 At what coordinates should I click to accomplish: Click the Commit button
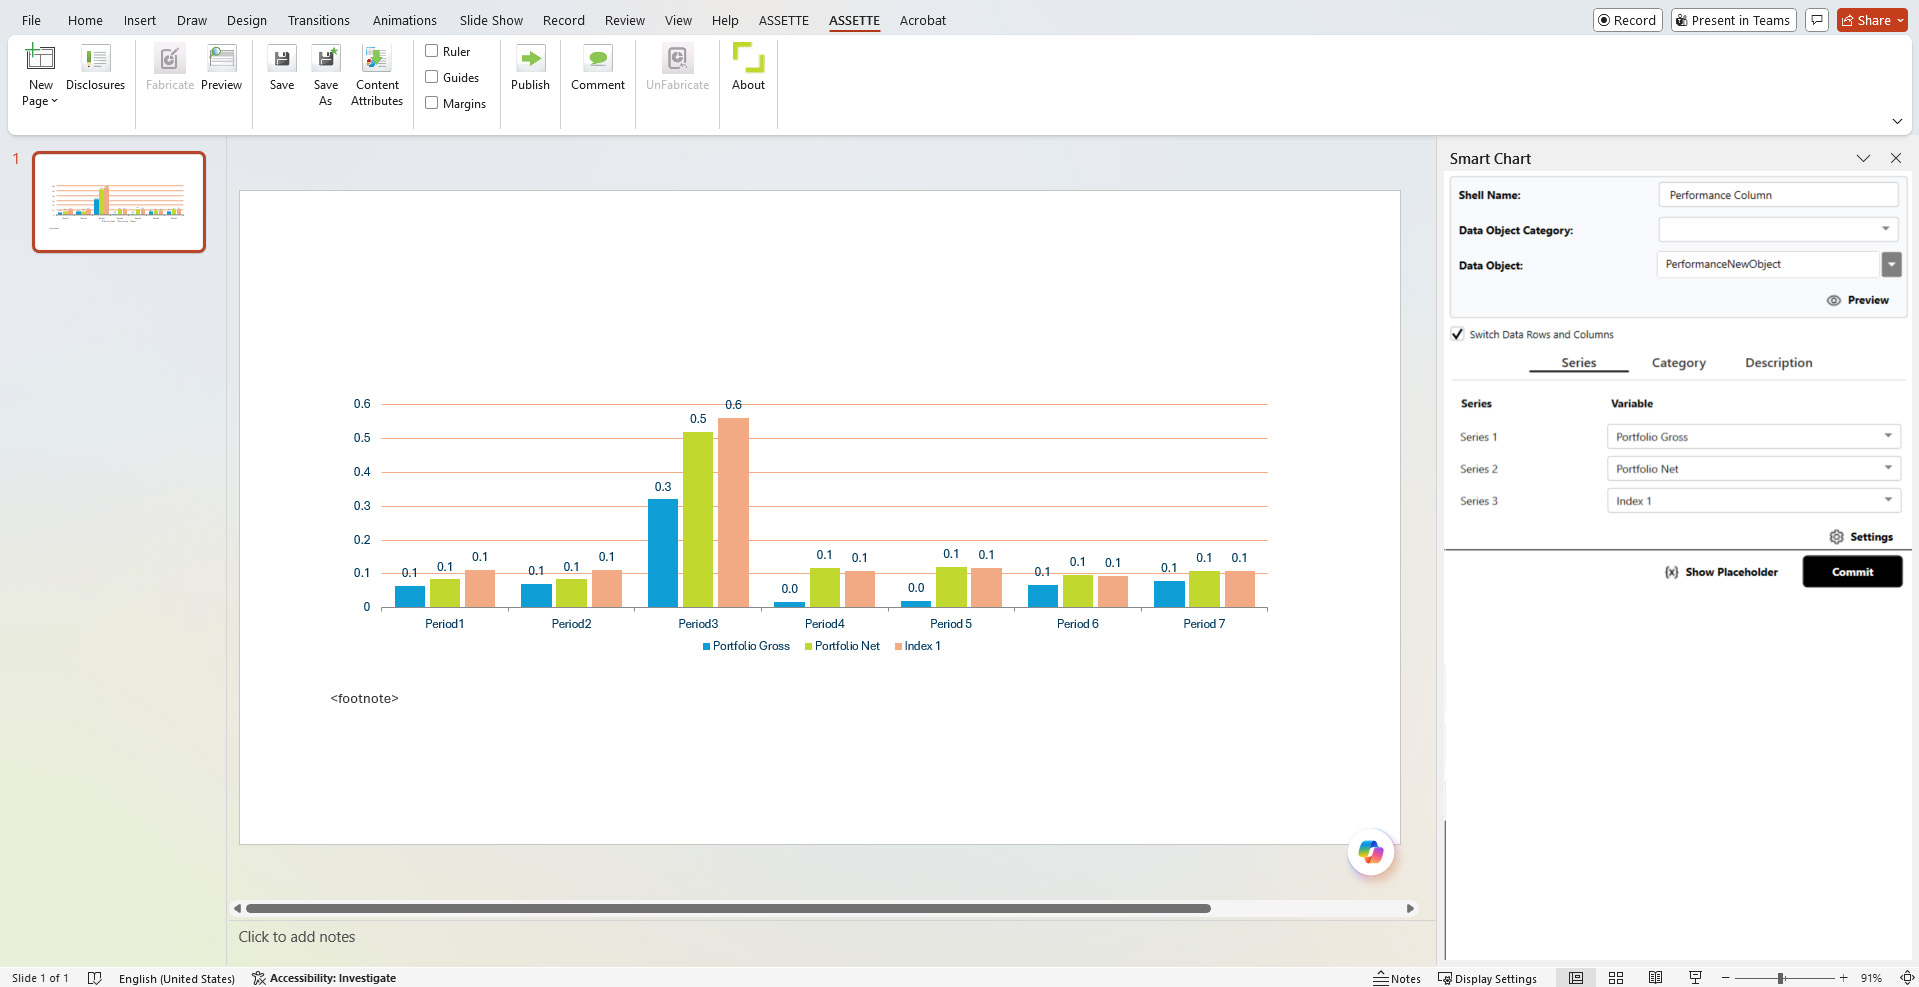1852,572
